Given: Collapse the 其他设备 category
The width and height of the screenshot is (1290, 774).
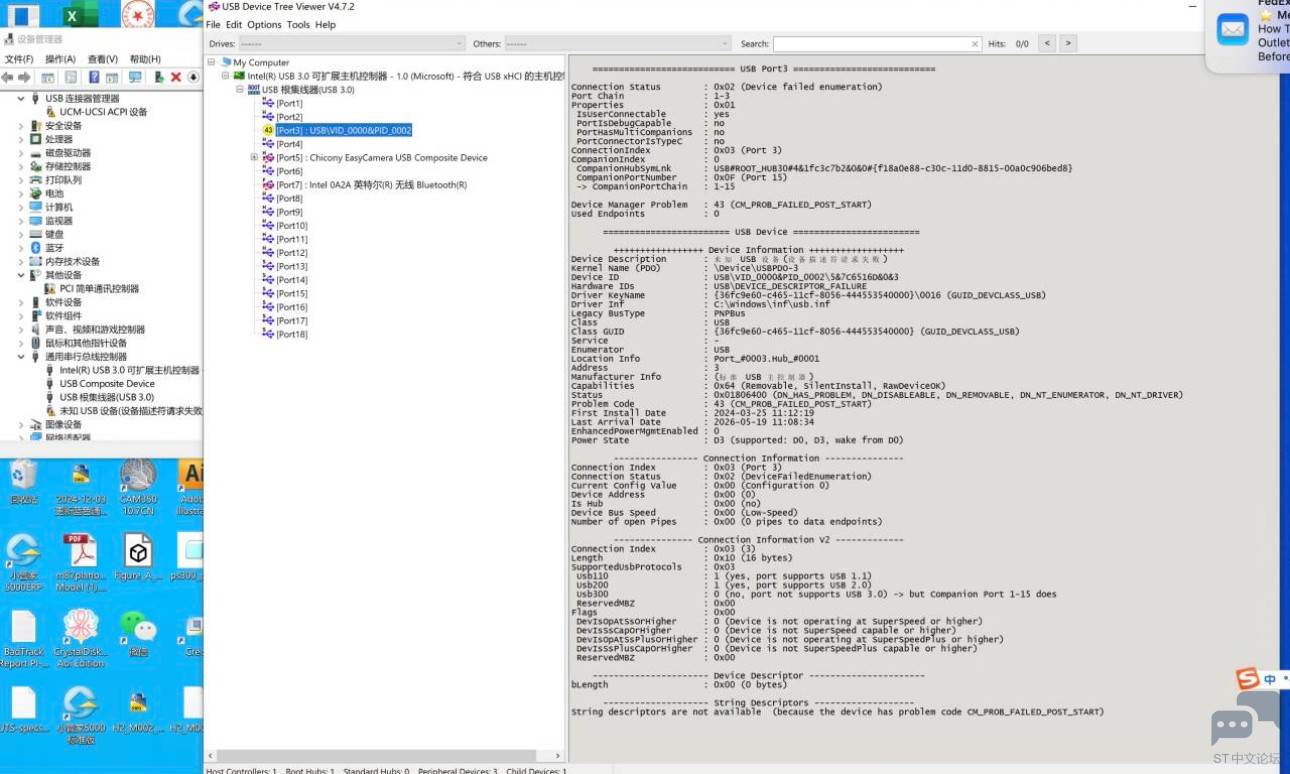Looking at the screenshot, I should tap(21, 275).
